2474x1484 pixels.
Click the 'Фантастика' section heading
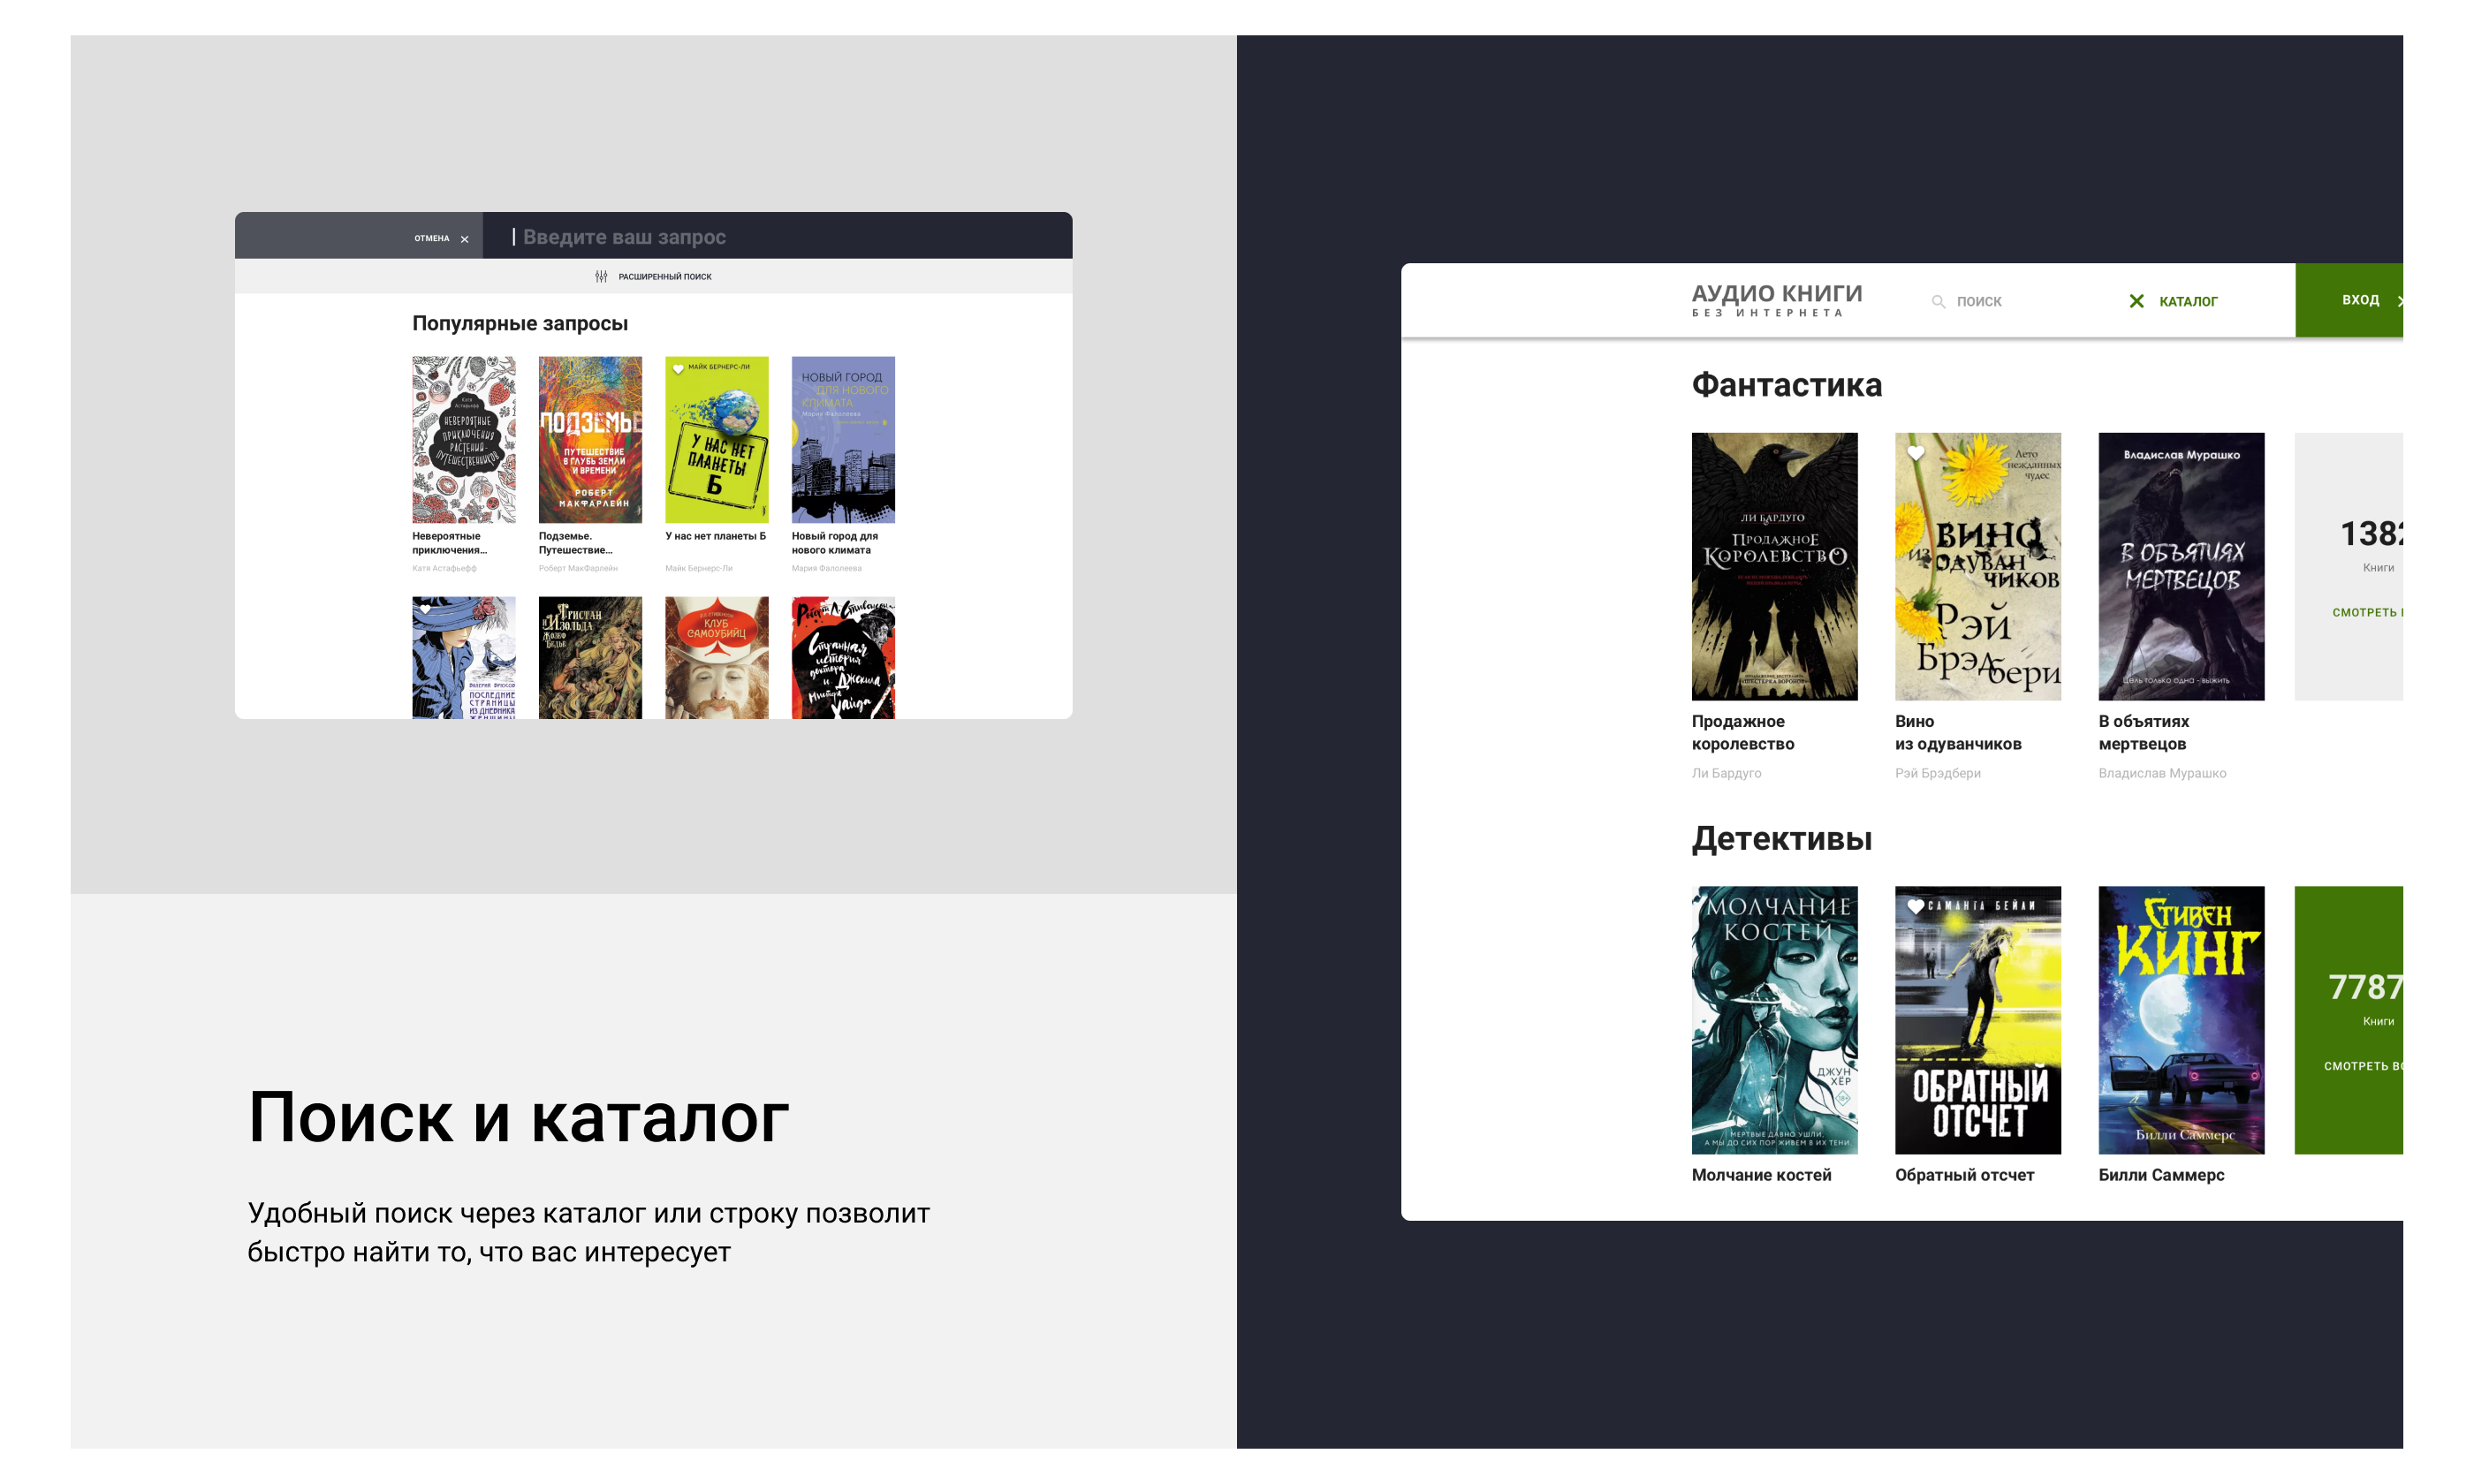[x=1786, y=385]
